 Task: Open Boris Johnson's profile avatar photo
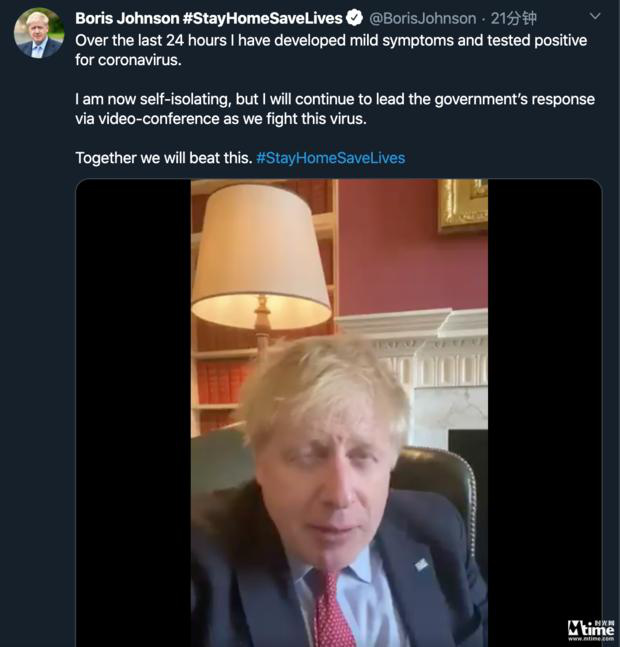point(39,33)
